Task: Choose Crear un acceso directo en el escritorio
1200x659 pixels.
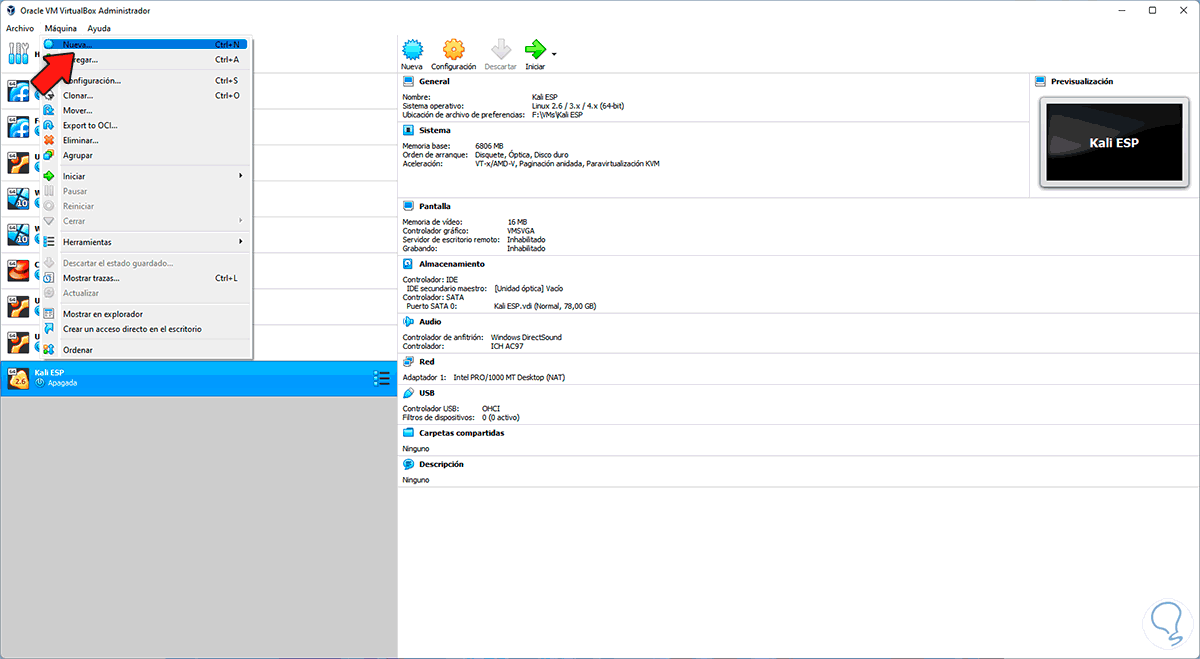Action: [146, 328]
